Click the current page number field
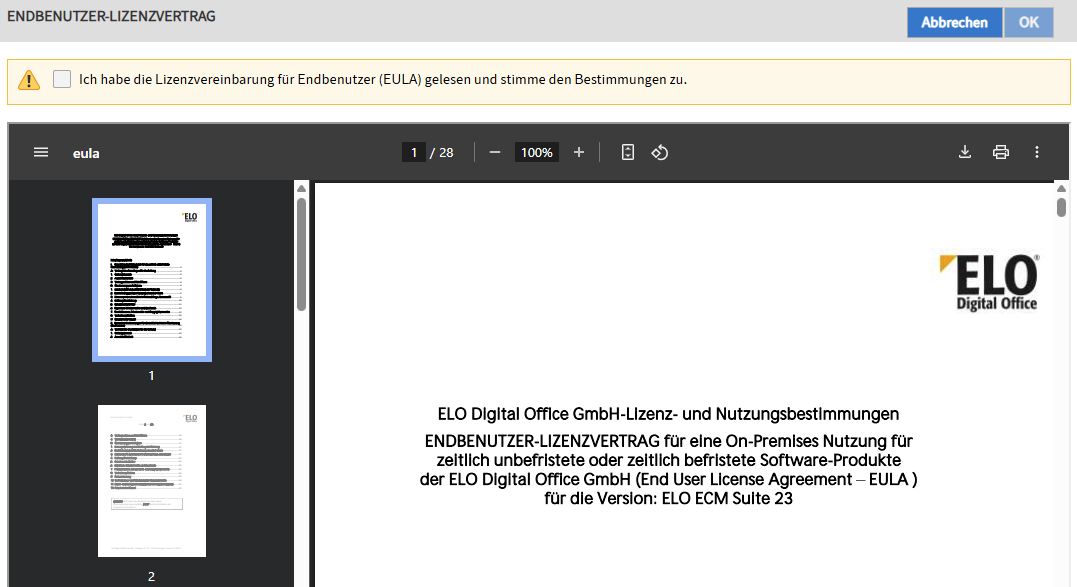1077x587 pixels. (x=413, y=152)
